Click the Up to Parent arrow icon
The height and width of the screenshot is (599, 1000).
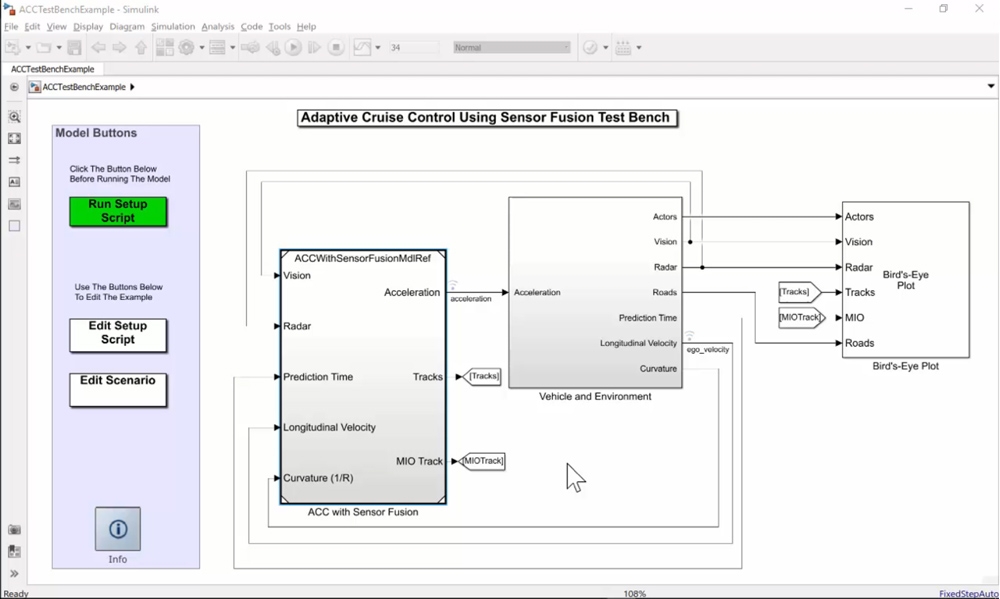tap(141, 47)
